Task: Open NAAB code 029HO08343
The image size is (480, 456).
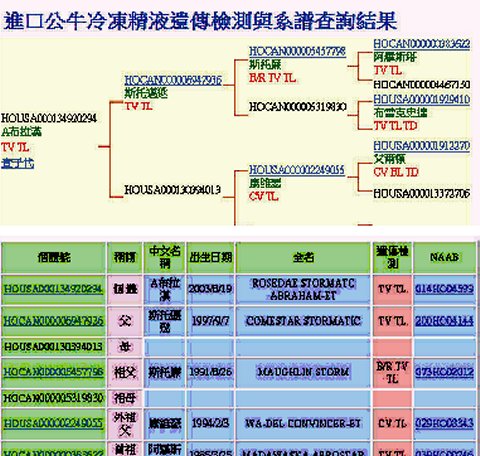Action: point(444,423)
